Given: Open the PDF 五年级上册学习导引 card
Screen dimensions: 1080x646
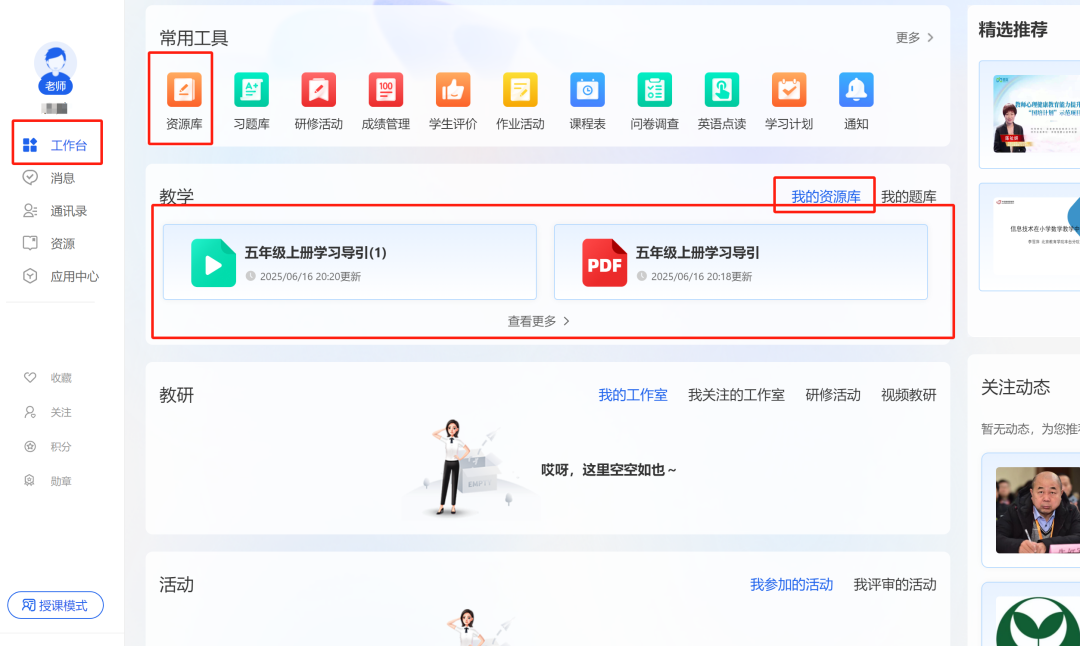Looking at the screenshot, I should click(x=741, y=262).
